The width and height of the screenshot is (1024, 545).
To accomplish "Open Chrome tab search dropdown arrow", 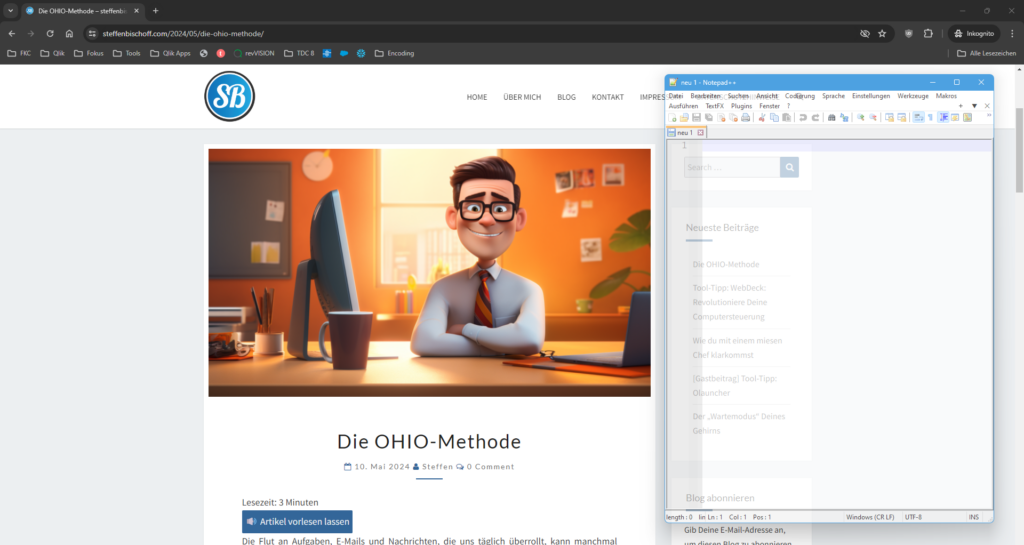I will (x=10, y=10).
